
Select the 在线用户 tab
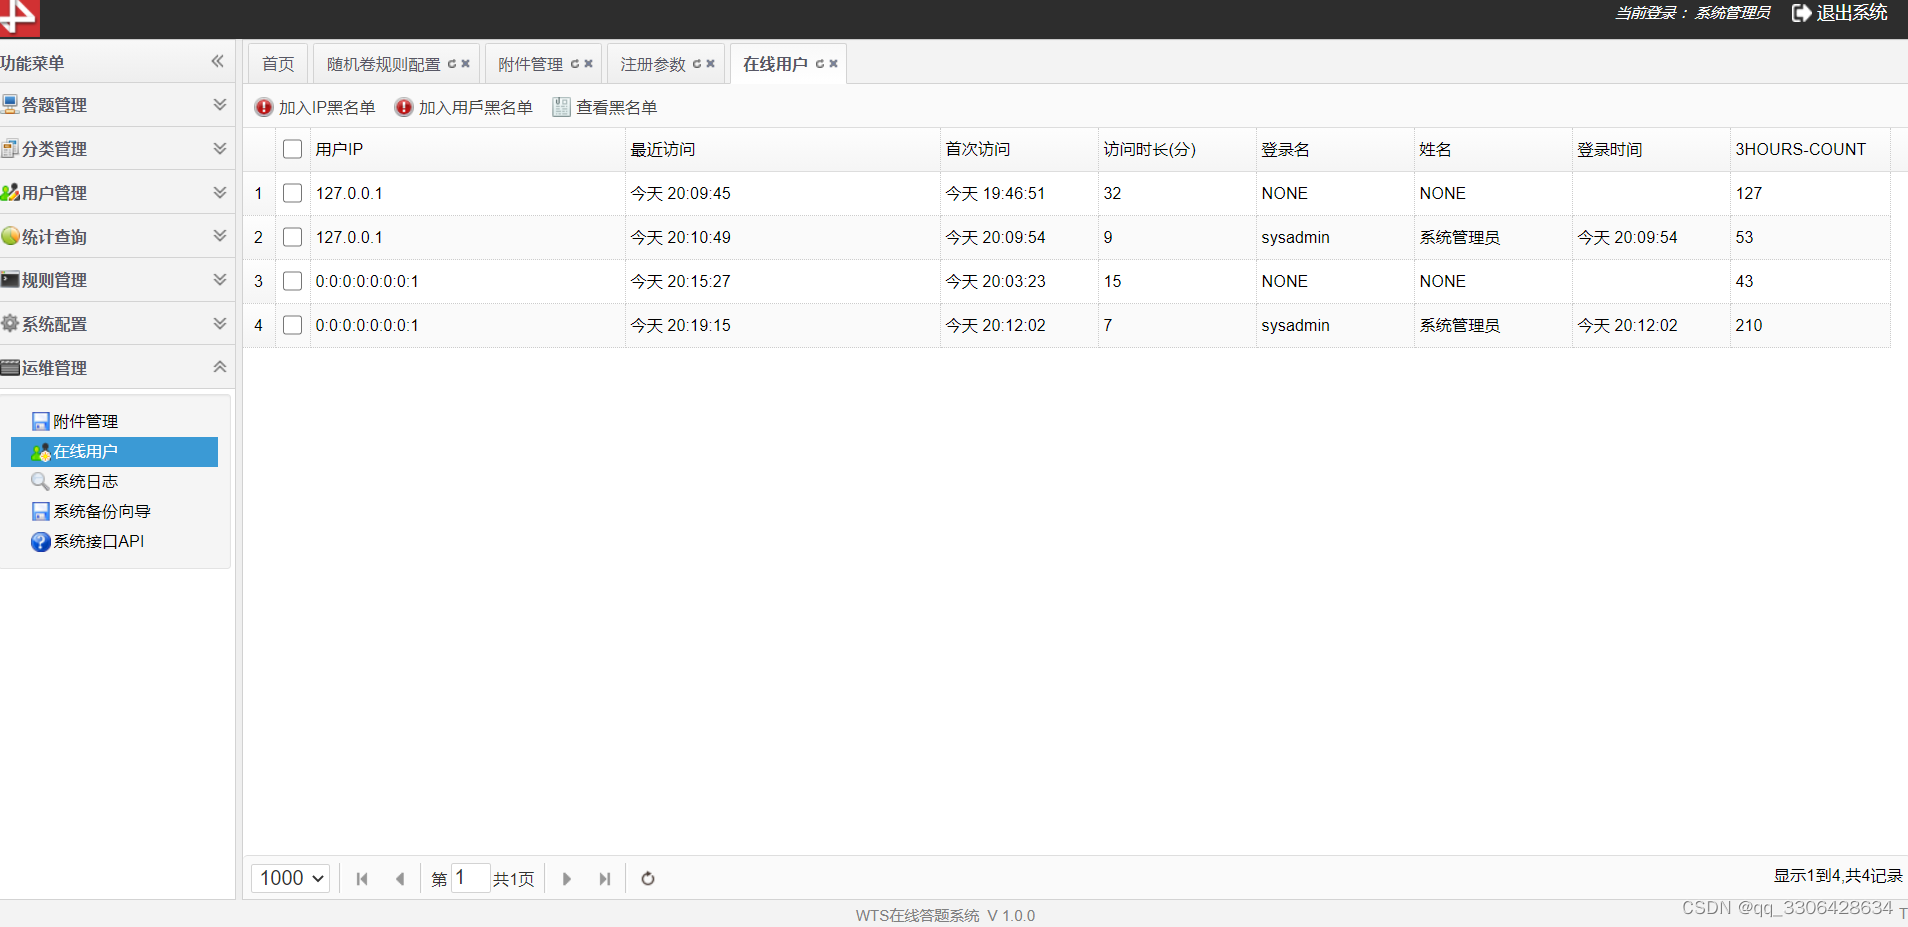[x=775, y=64]
